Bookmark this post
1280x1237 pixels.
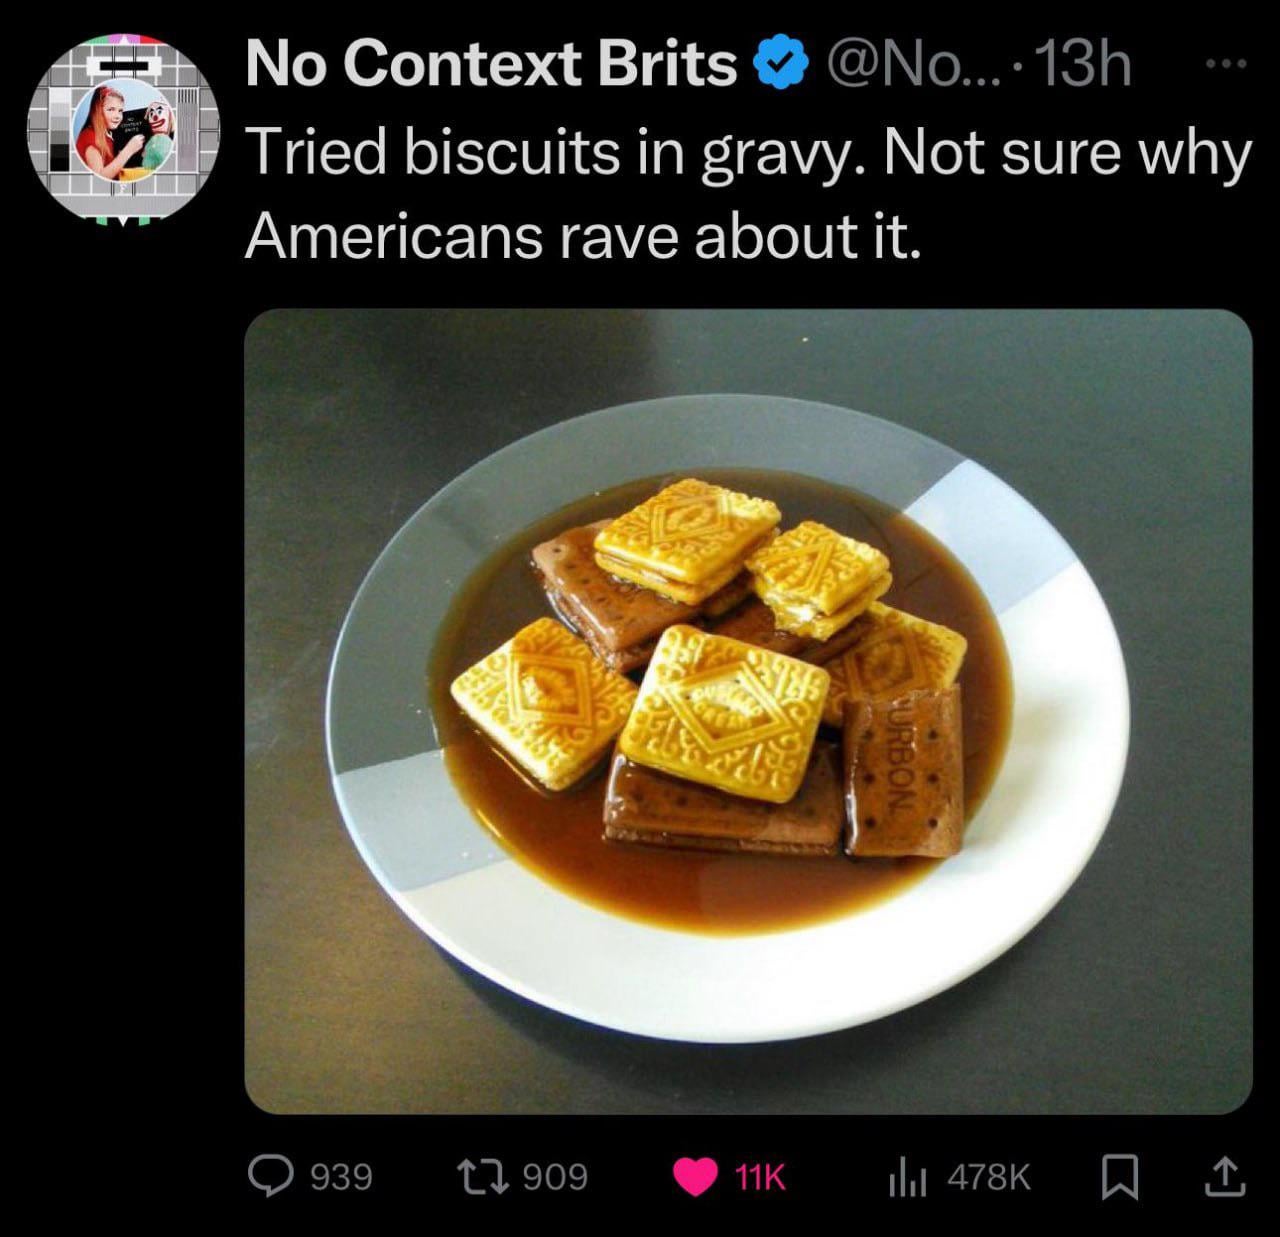pos(1120,1177)
